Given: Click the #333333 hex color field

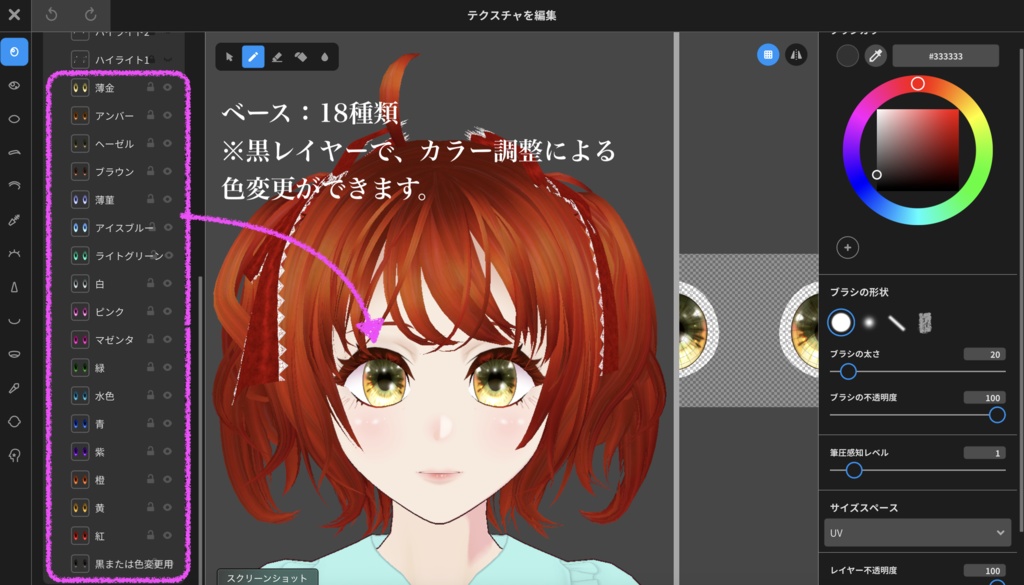Looking at the screenshot, I should [x=945, y=56].
